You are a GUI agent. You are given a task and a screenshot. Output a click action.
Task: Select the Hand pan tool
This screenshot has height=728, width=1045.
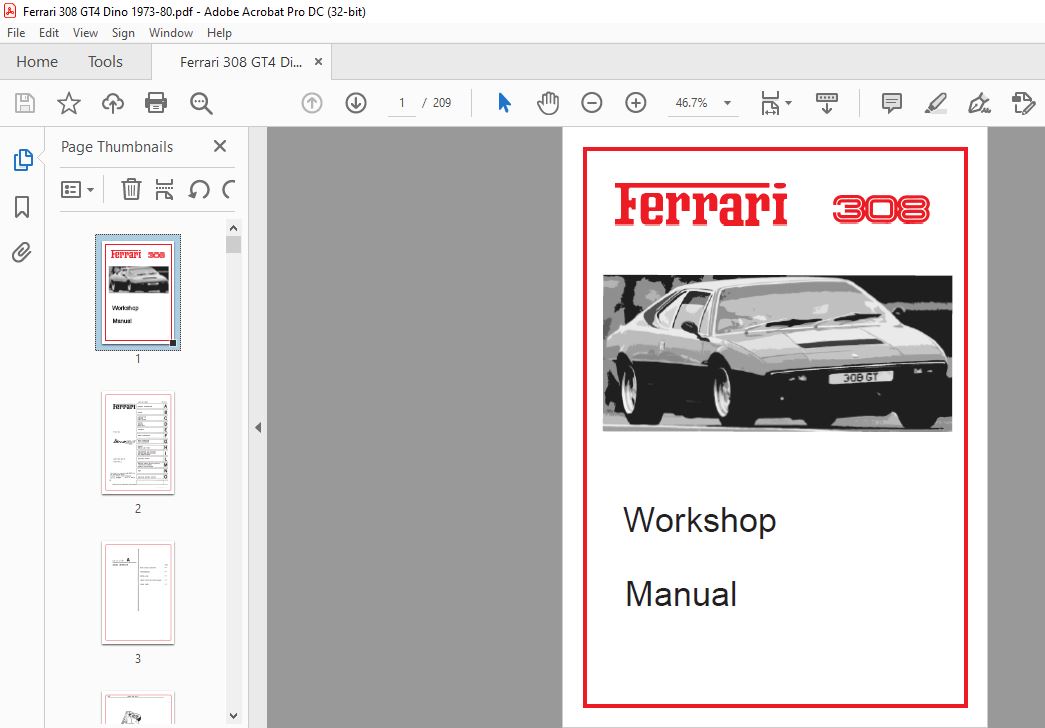tap(548, 103)
